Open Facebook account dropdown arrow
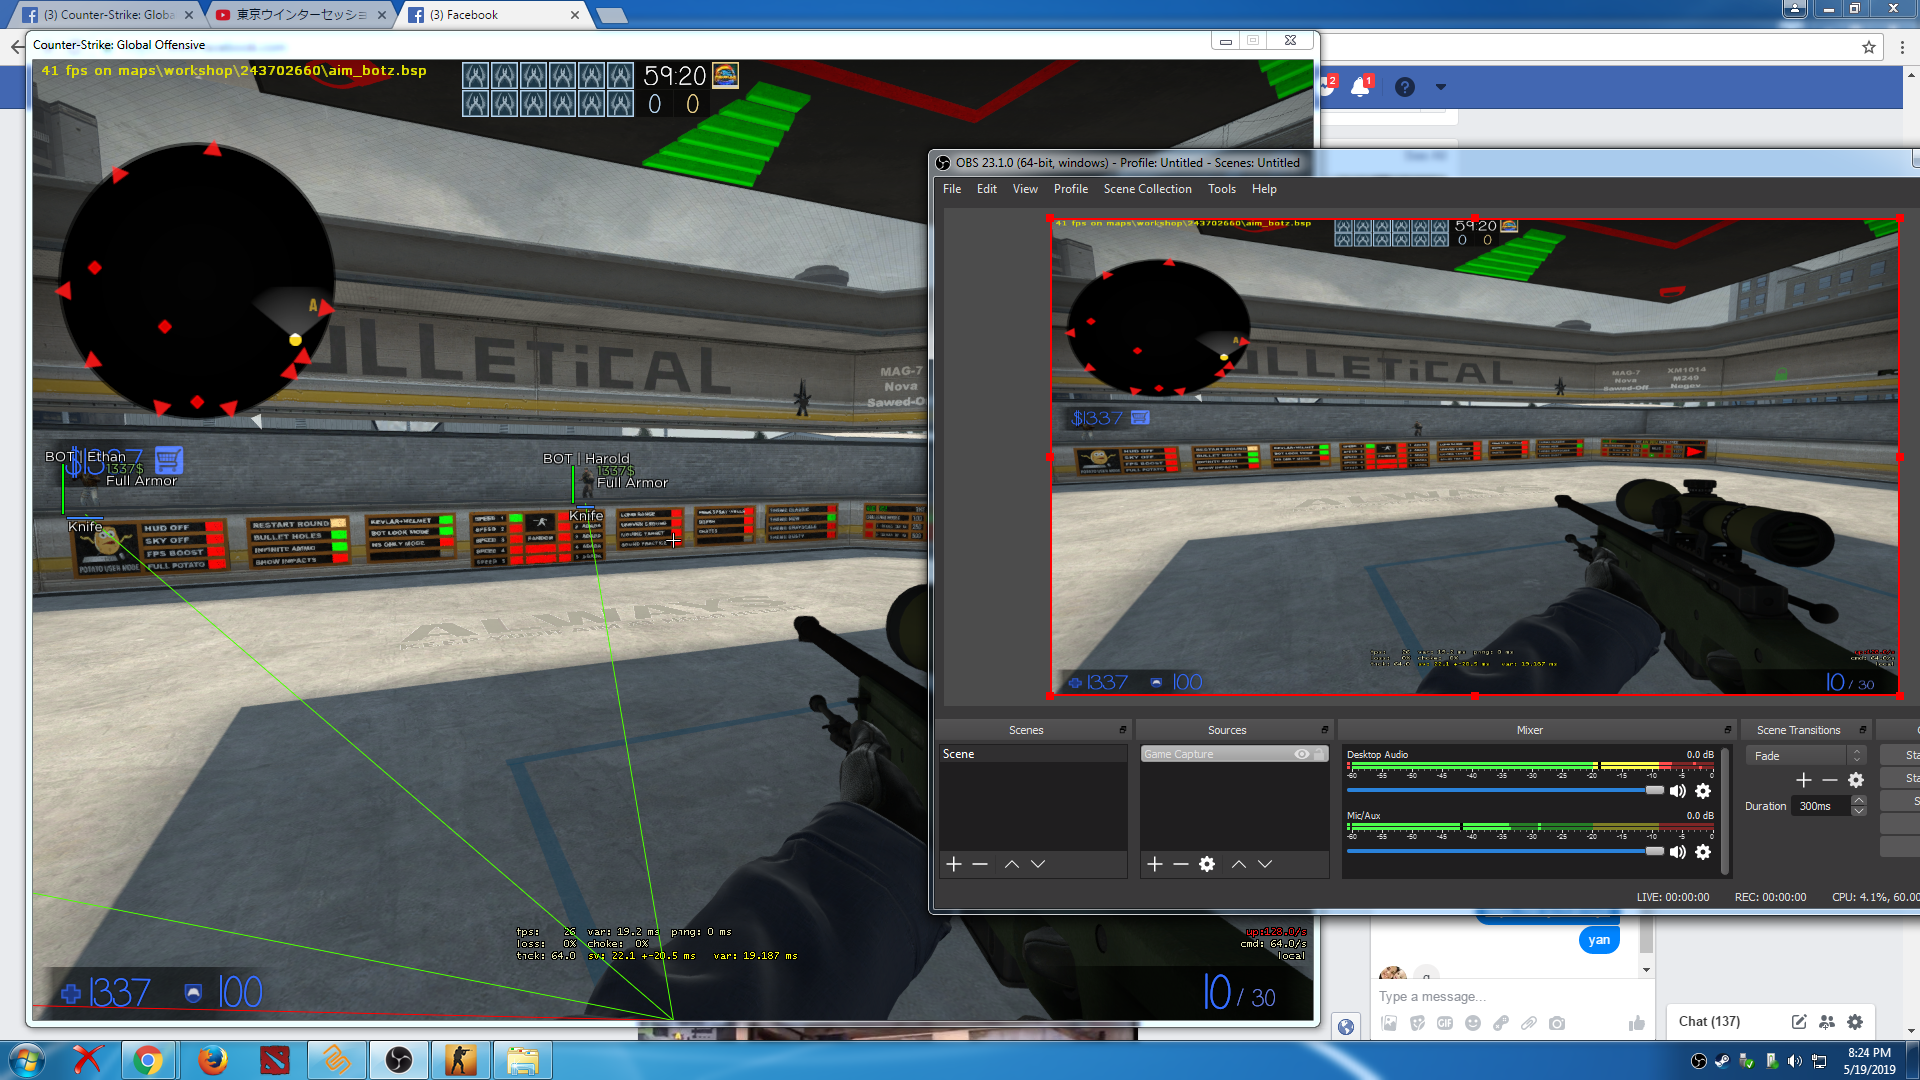 [x=1441, y=87]
